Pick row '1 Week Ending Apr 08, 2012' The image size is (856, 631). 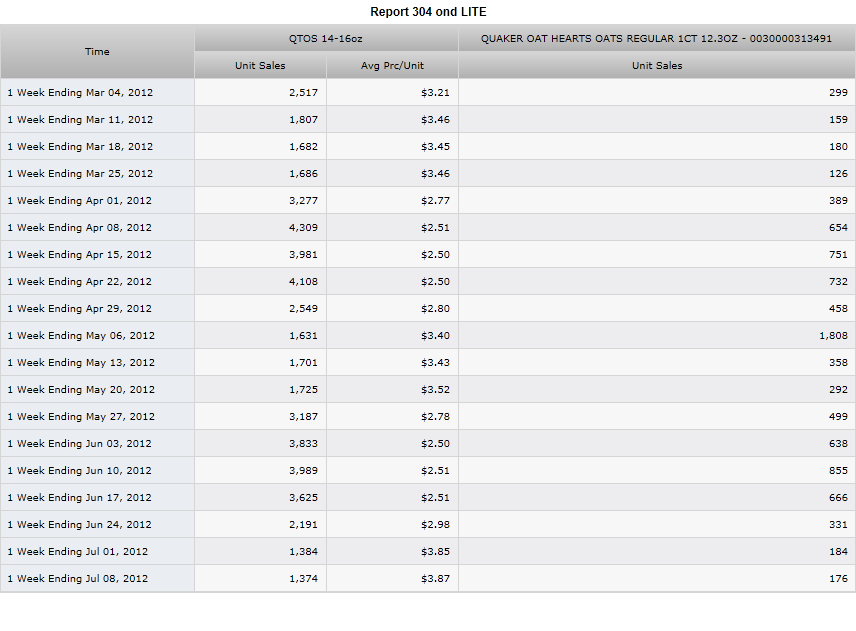click(x=428, y=228)
